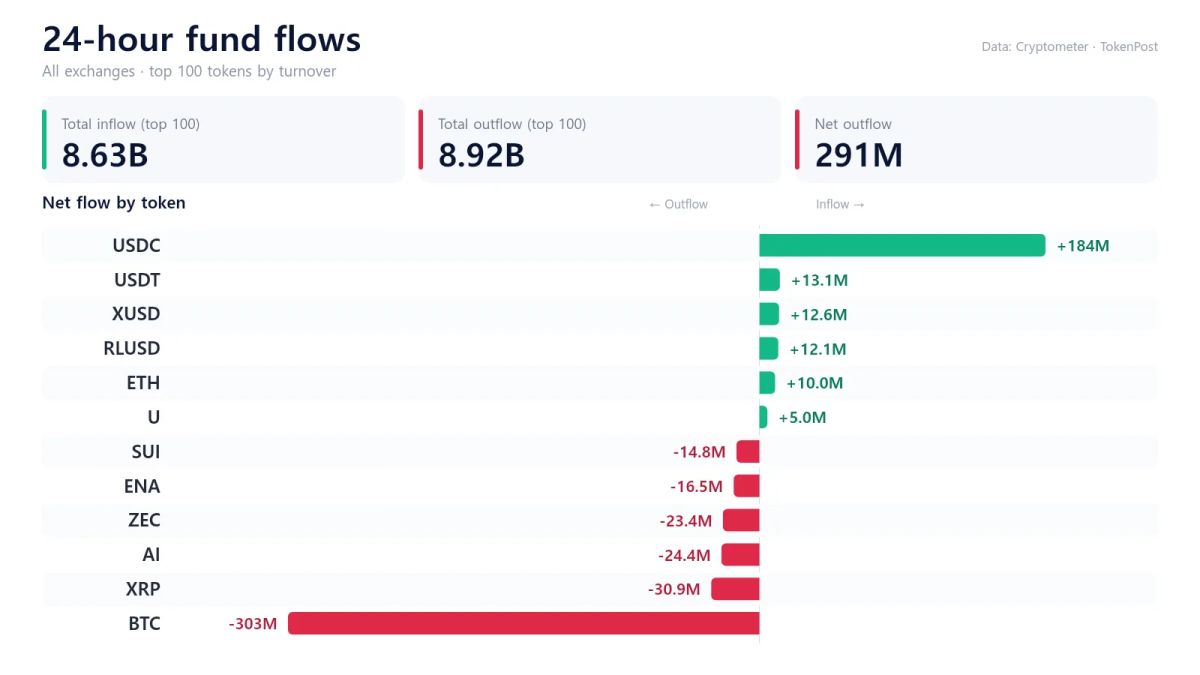Click the -23.4M value
This screenshot has height=675, width=1200.
pos(686,521)
